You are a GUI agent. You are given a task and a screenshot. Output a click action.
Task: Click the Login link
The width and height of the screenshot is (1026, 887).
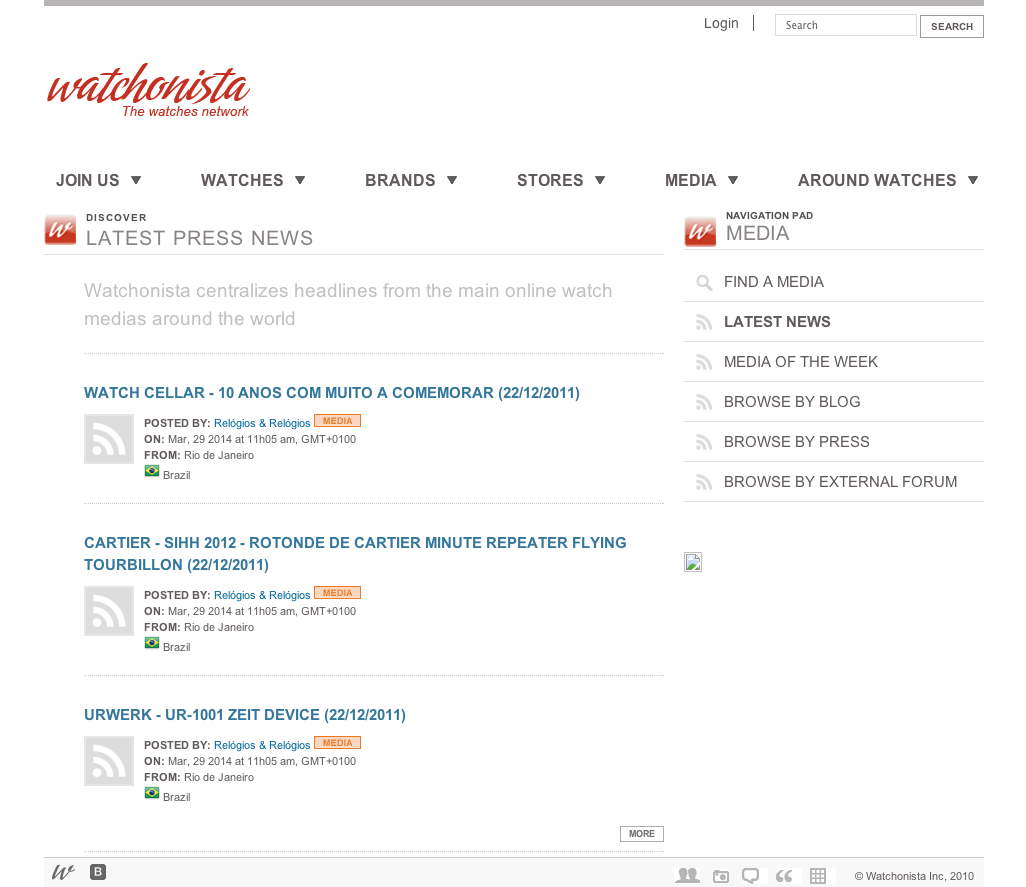pyautogui.click(x=721, y=24)
